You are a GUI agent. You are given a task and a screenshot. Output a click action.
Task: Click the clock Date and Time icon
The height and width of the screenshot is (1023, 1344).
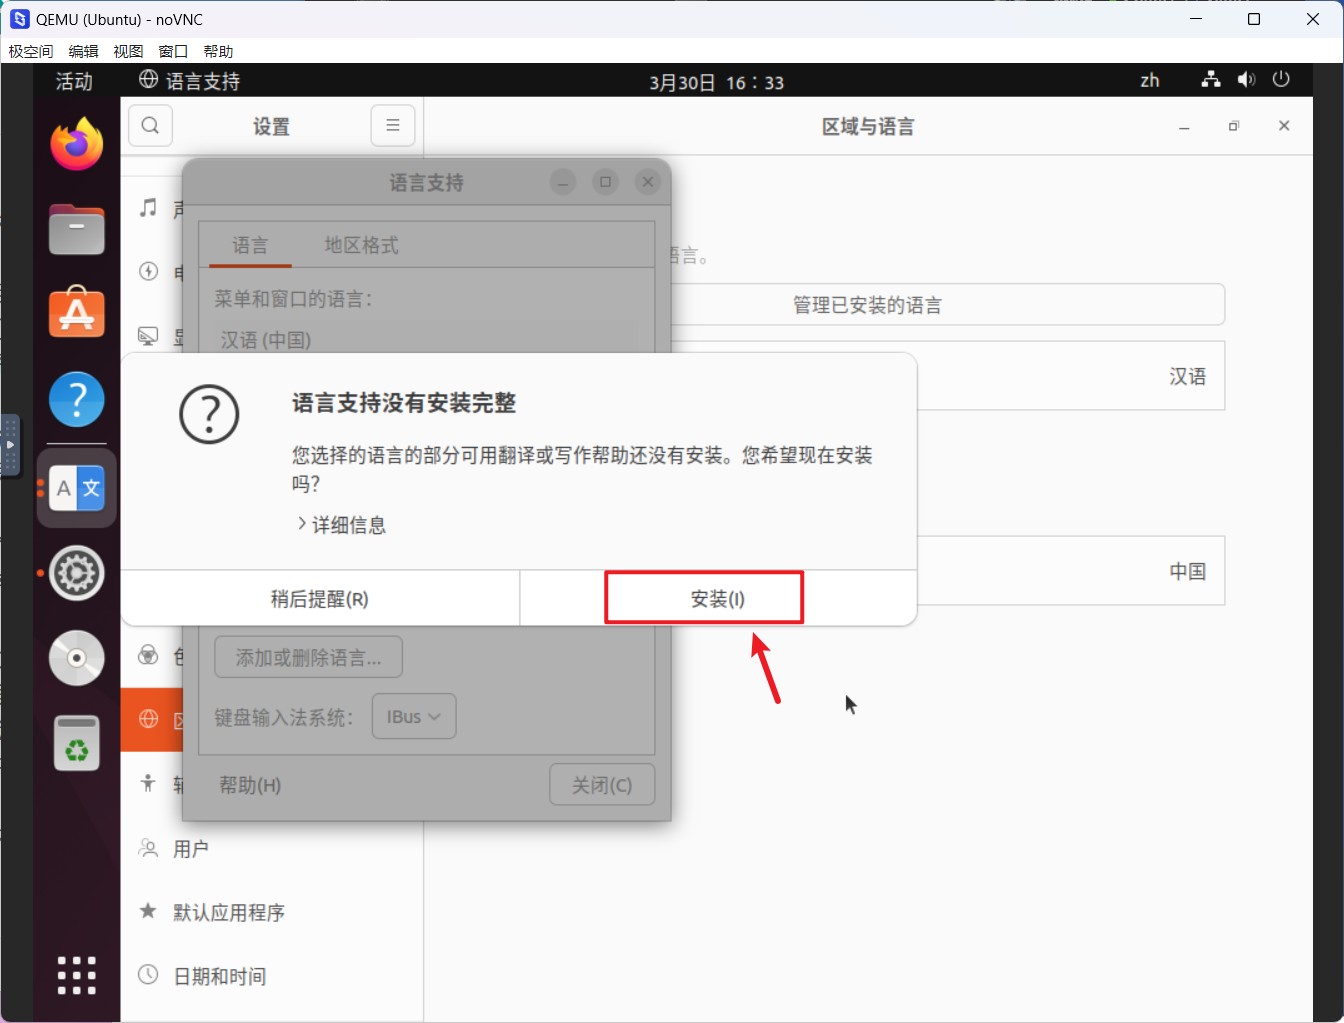point(148,975)
